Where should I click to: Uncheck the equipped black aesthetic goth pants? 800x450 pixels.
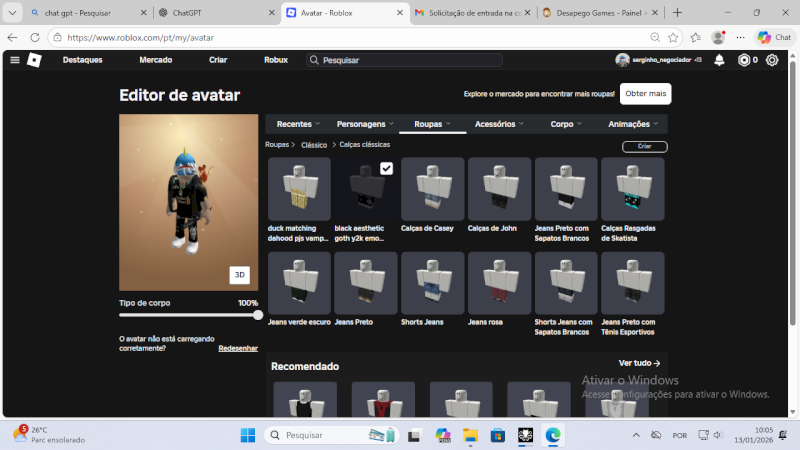[386, 169]
